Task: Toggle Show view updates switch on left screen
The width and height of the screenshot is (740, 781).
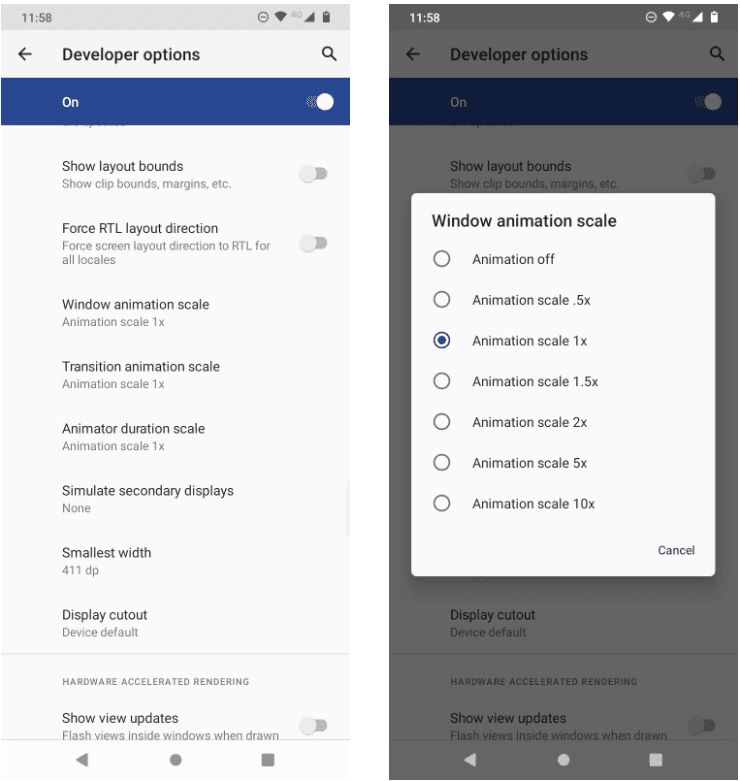Action: coord(314,726)
